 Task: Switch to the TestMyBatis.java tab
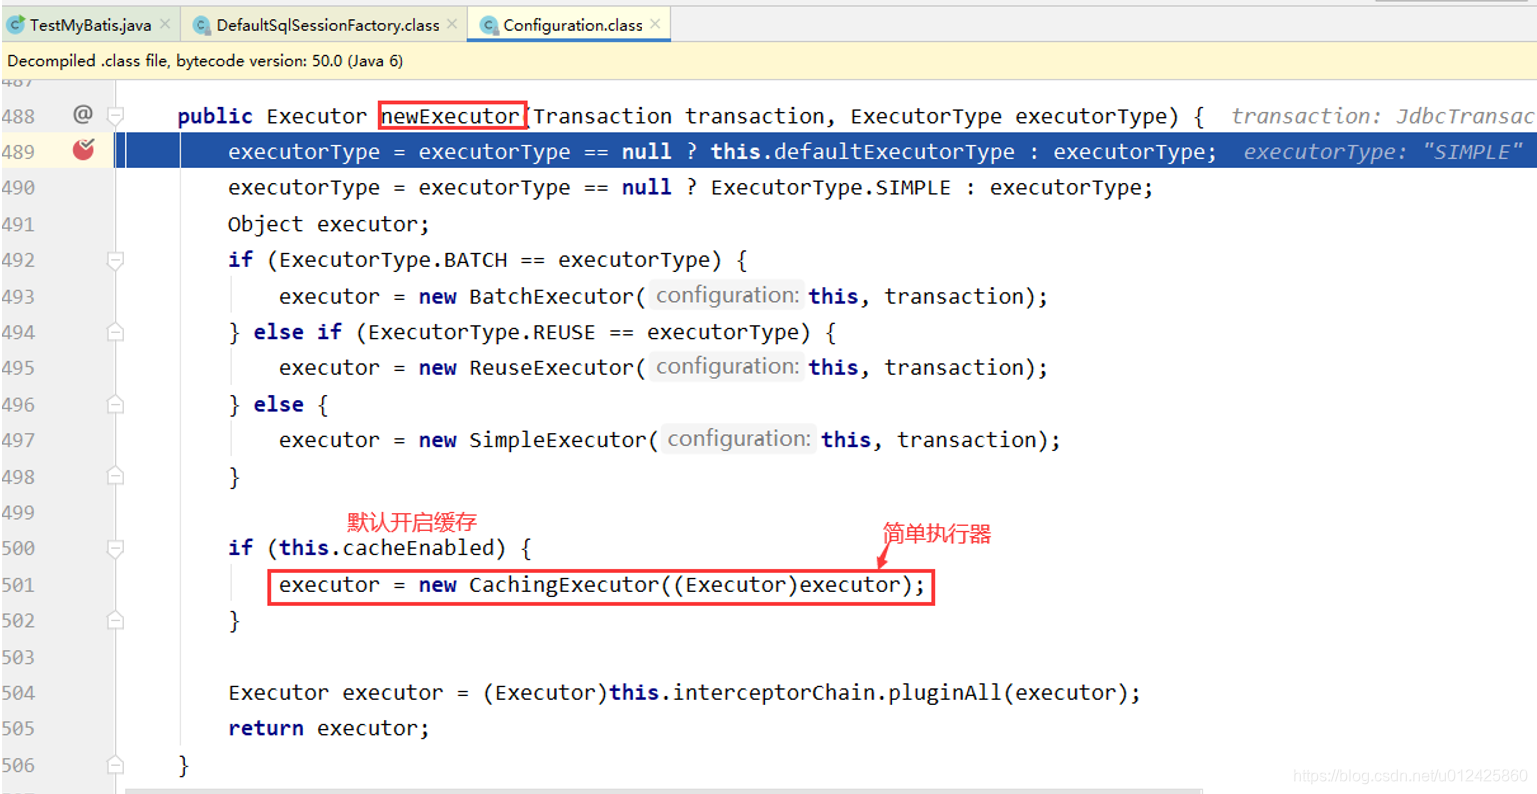90,25
